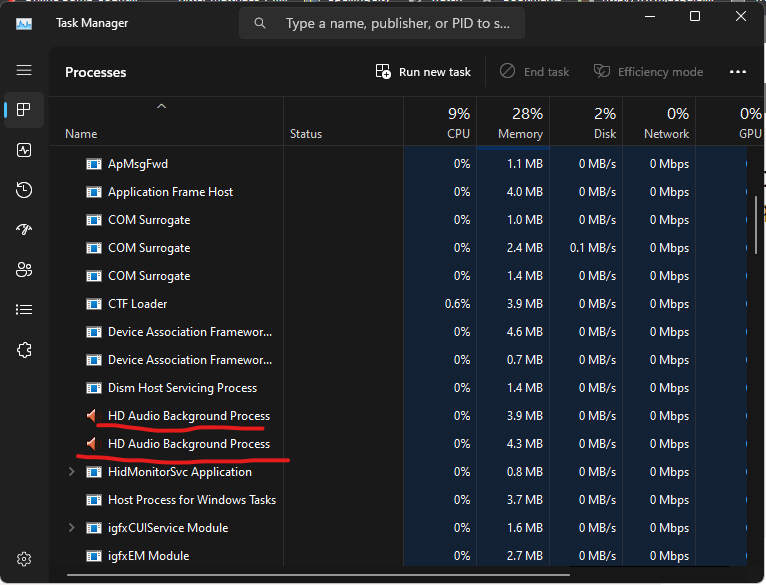Click the Efficiency mode button
This screenshot has height=585, width=766.
(x=648, y=72)
